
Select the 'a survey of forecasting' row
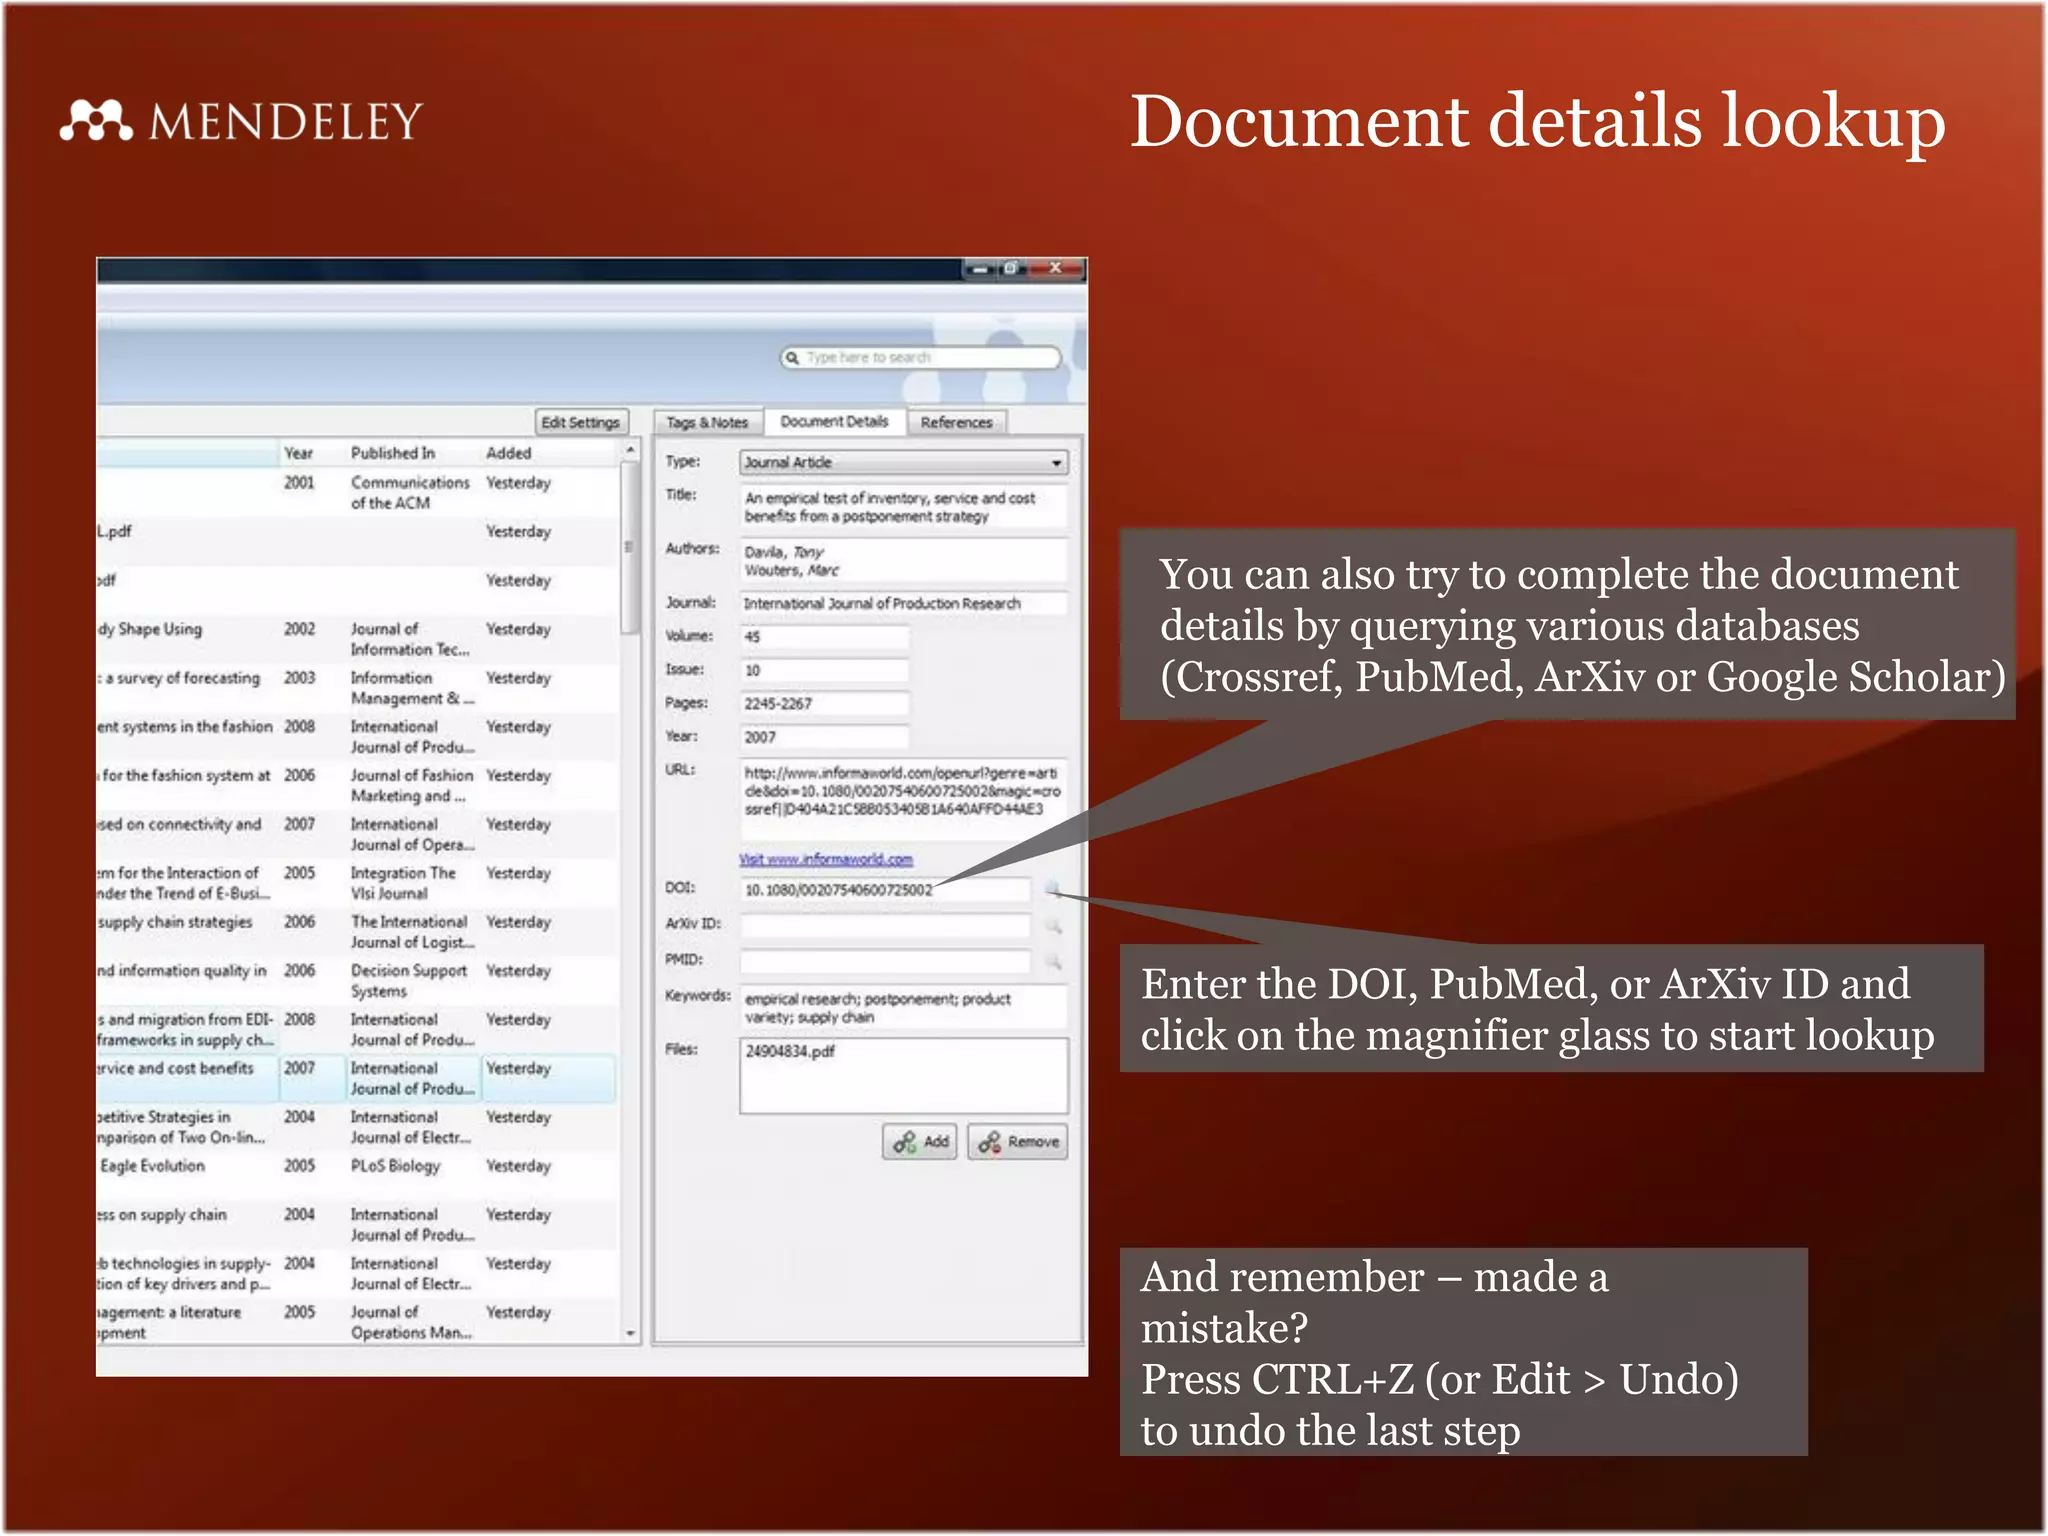(x=358, y=688)
